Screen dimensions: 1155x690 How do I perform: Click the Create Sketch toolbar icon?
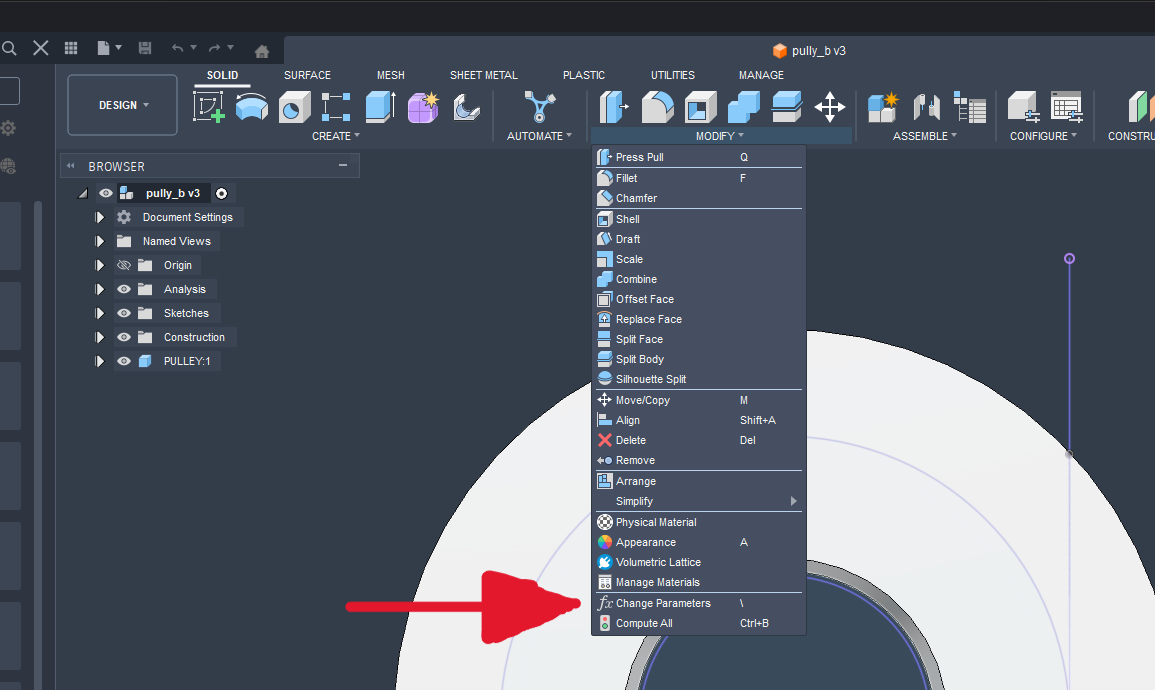click(x=208, y=107)
